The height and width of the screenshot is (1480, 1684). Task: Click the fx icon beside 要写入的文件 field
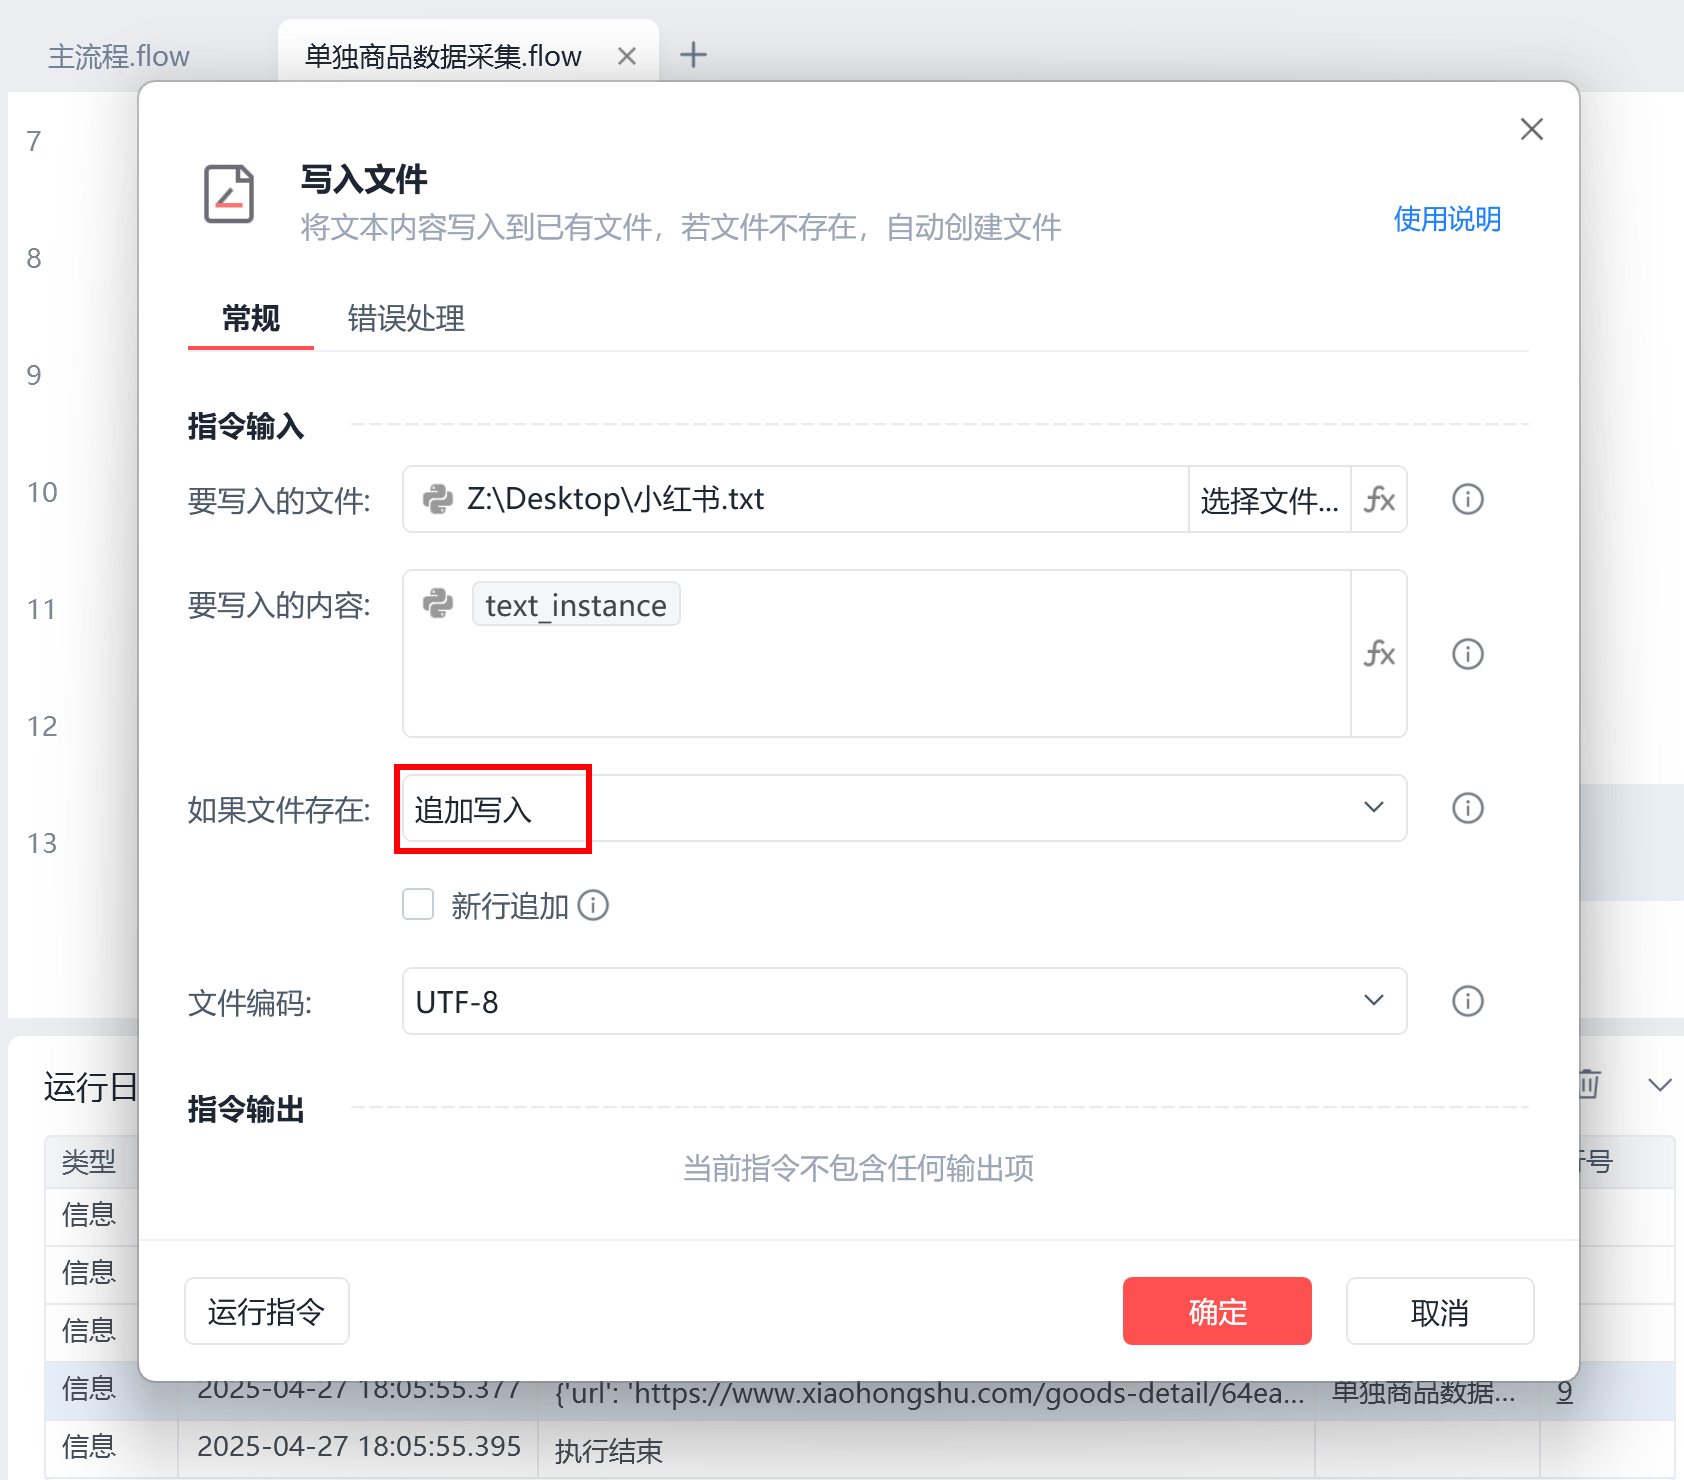click(1380, 500)
